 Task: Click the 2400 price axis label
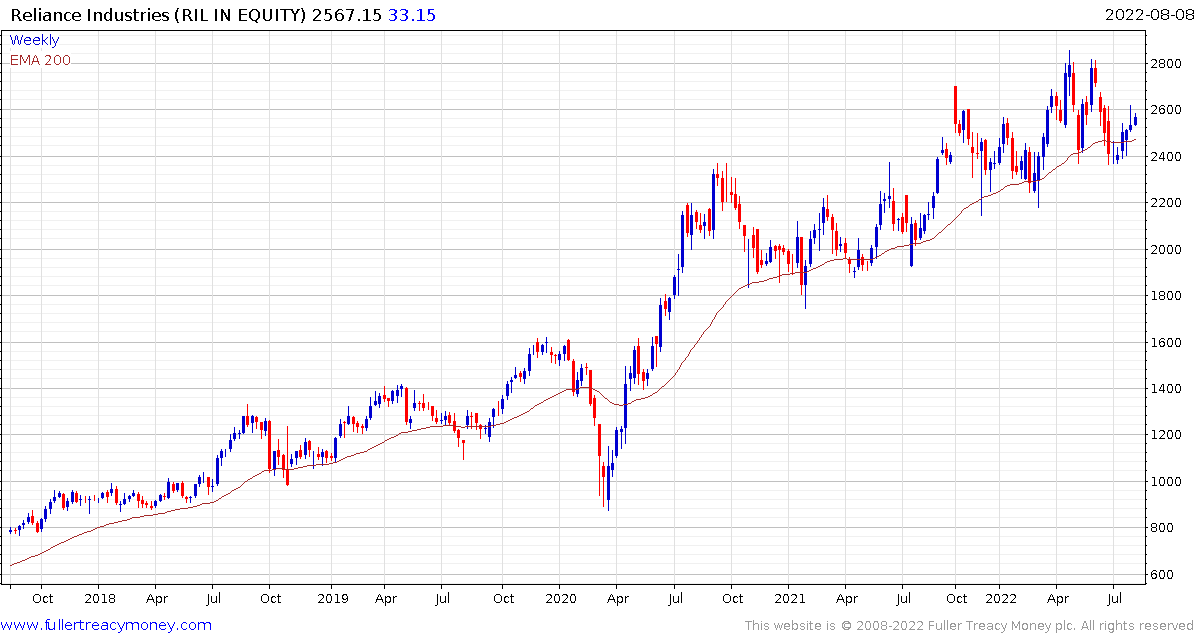1166,156
